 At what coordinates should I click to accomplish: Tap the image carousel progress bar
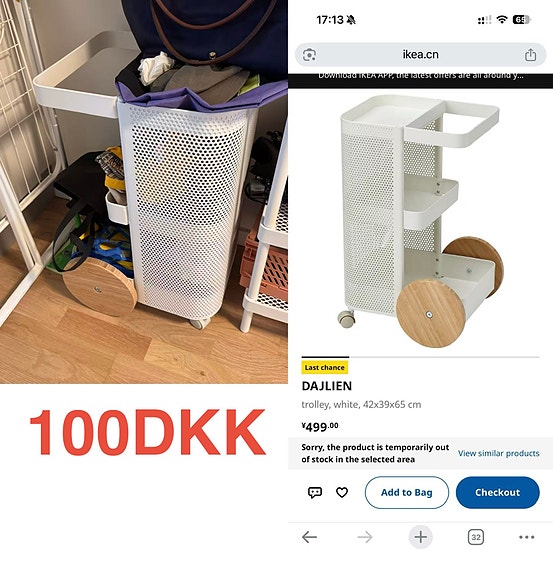coord(421,356)
